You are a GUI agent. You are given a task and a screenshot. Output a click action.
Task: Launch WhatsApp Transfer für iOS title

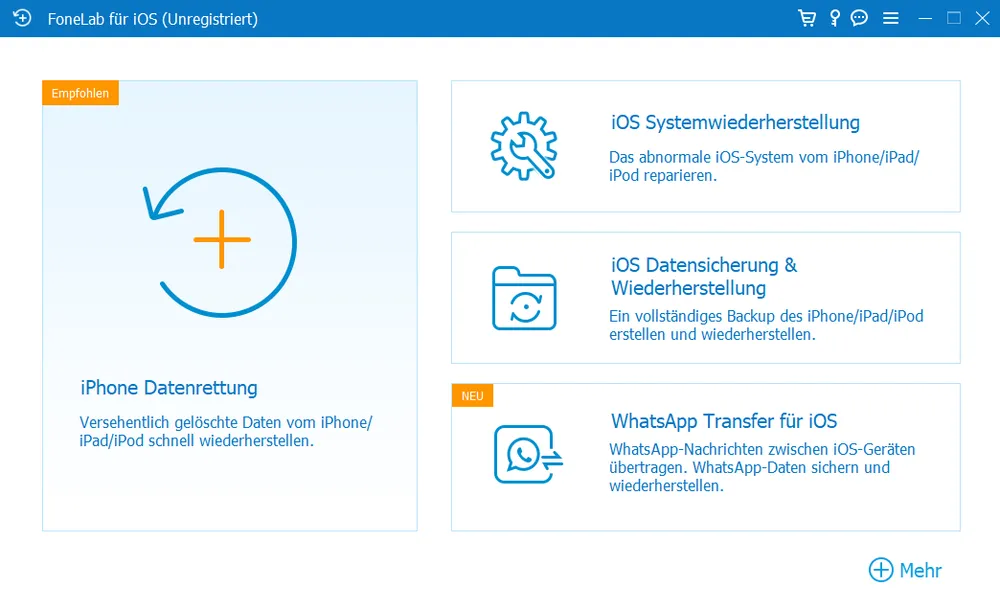[724, 421]
